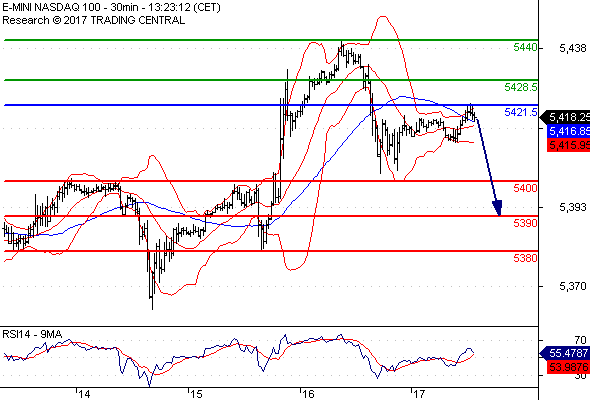
Task: Click the blue 5,416.85 price tag
Action: [x=569, y=131]
